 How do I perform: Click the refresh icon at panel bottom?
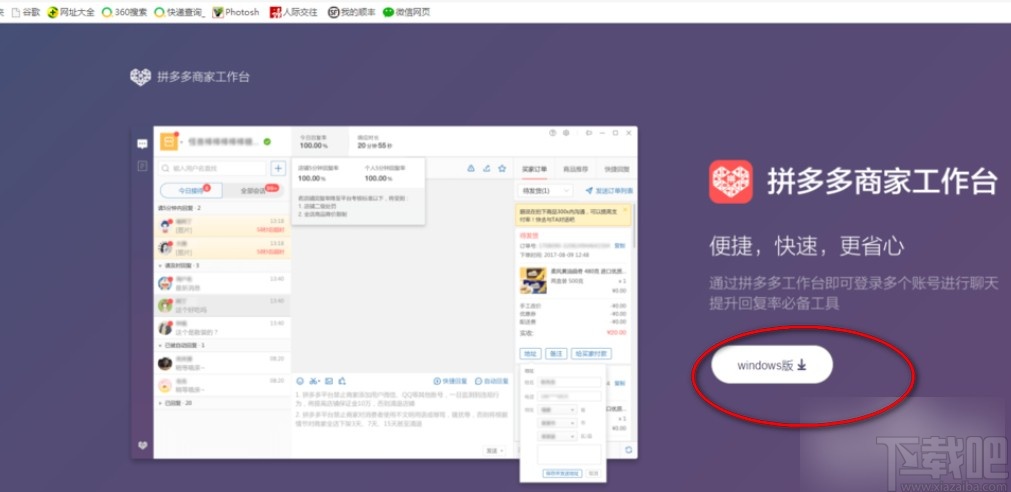pyautogui.click(x=628, y=450)
